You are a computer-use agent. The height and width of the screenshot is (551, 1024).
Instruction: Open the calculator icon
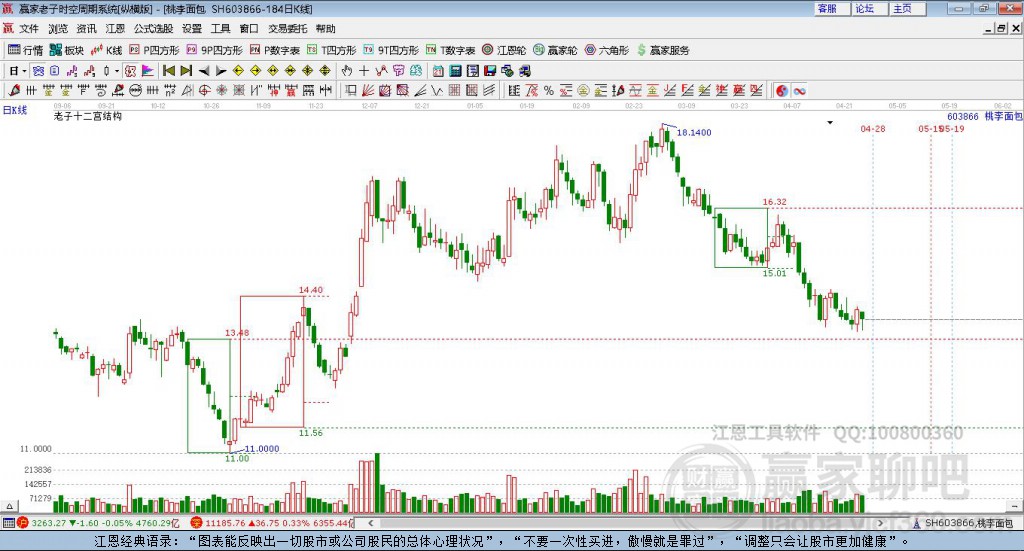(455, 71)
